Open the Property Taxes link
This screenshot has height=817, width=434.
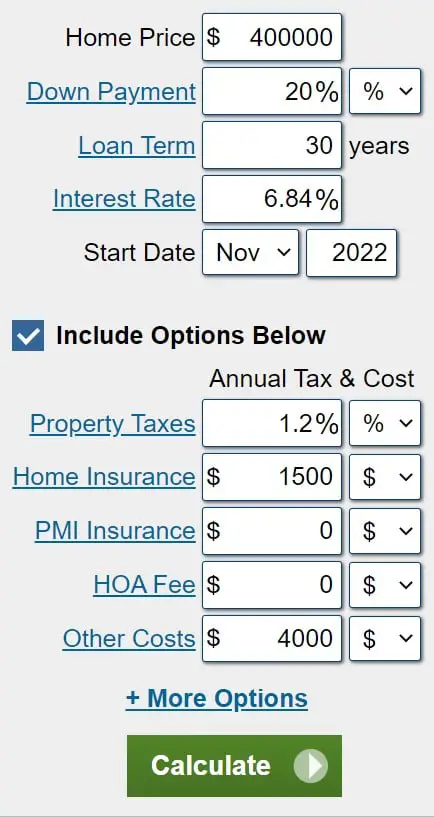click(x=113, y=424)
